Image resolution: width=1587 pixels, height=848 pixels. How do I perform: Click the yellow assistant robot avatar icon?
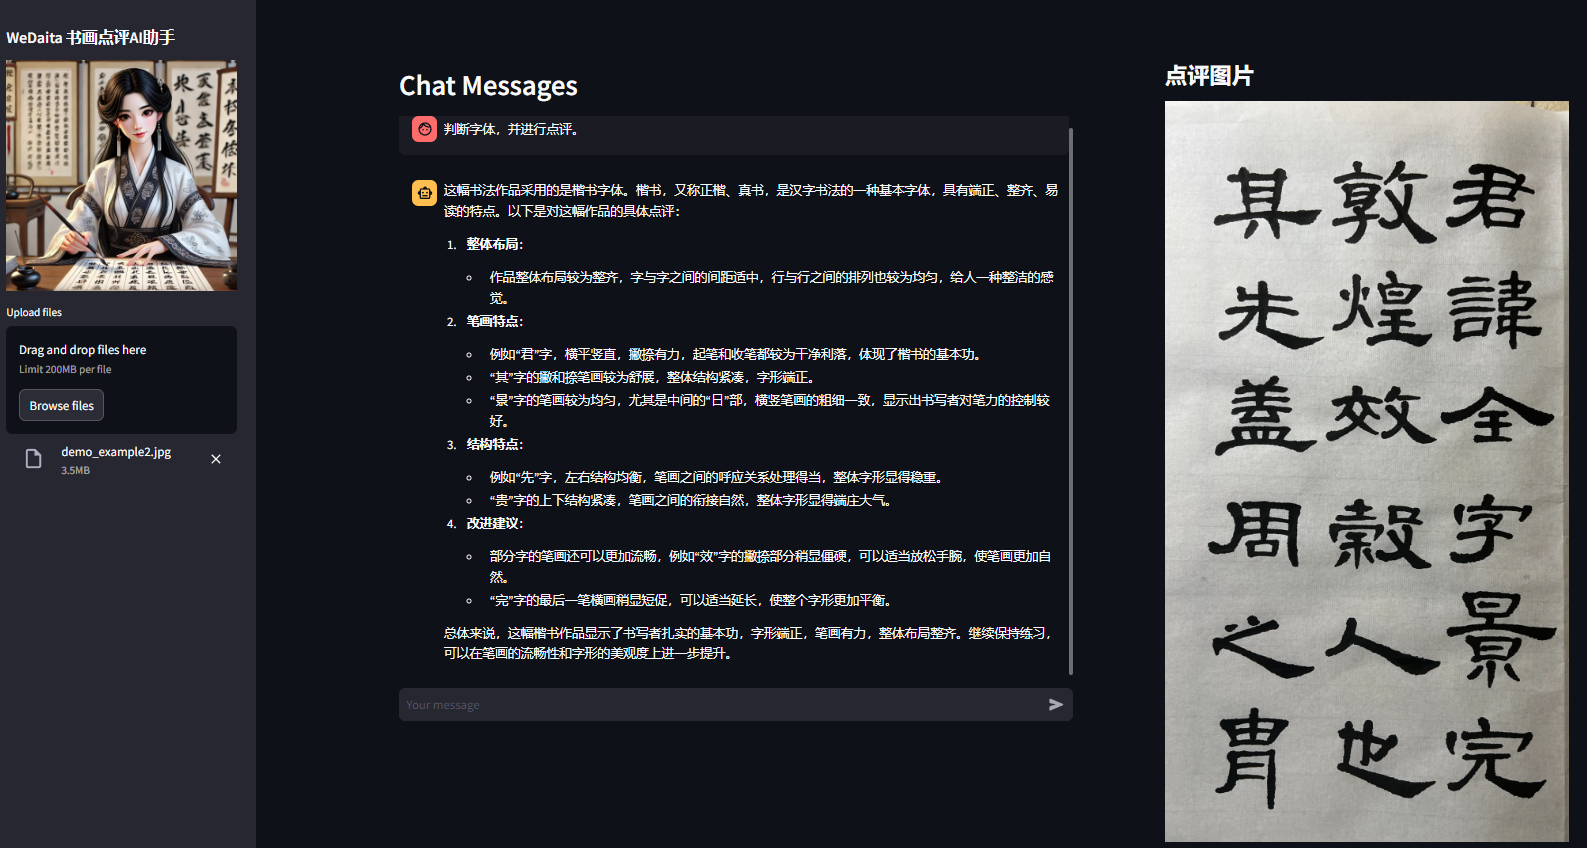pos(424,193)
